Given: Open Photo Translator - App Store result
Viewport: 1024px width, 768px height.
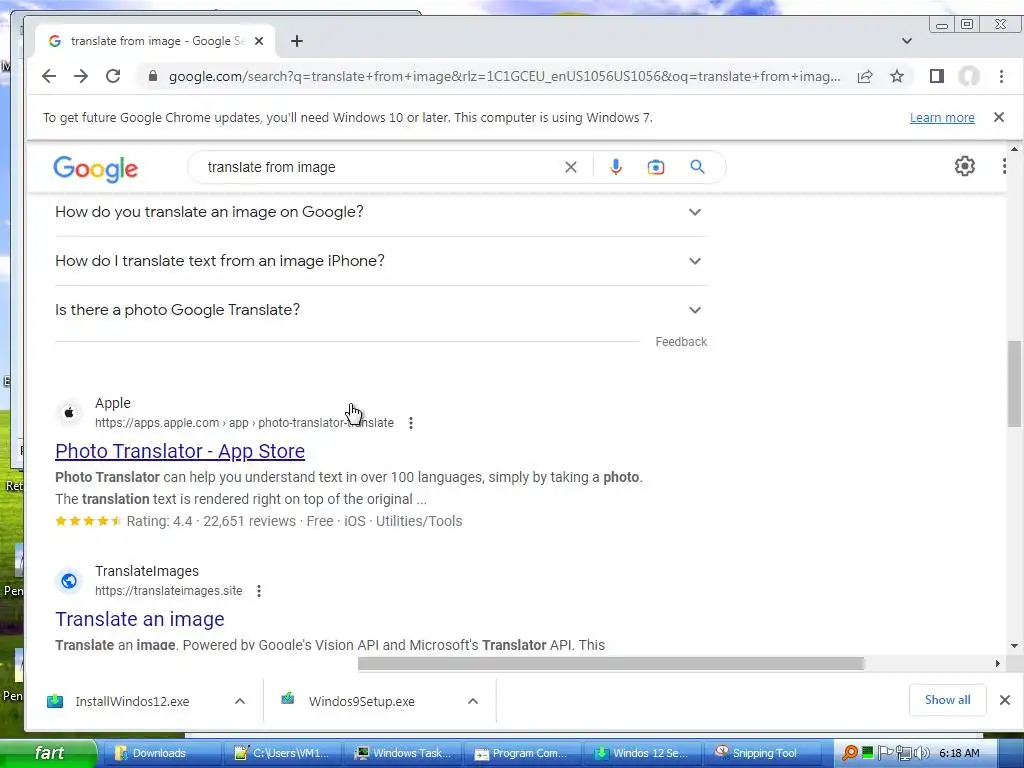Looking at the screenshot, I should [180, 451].
